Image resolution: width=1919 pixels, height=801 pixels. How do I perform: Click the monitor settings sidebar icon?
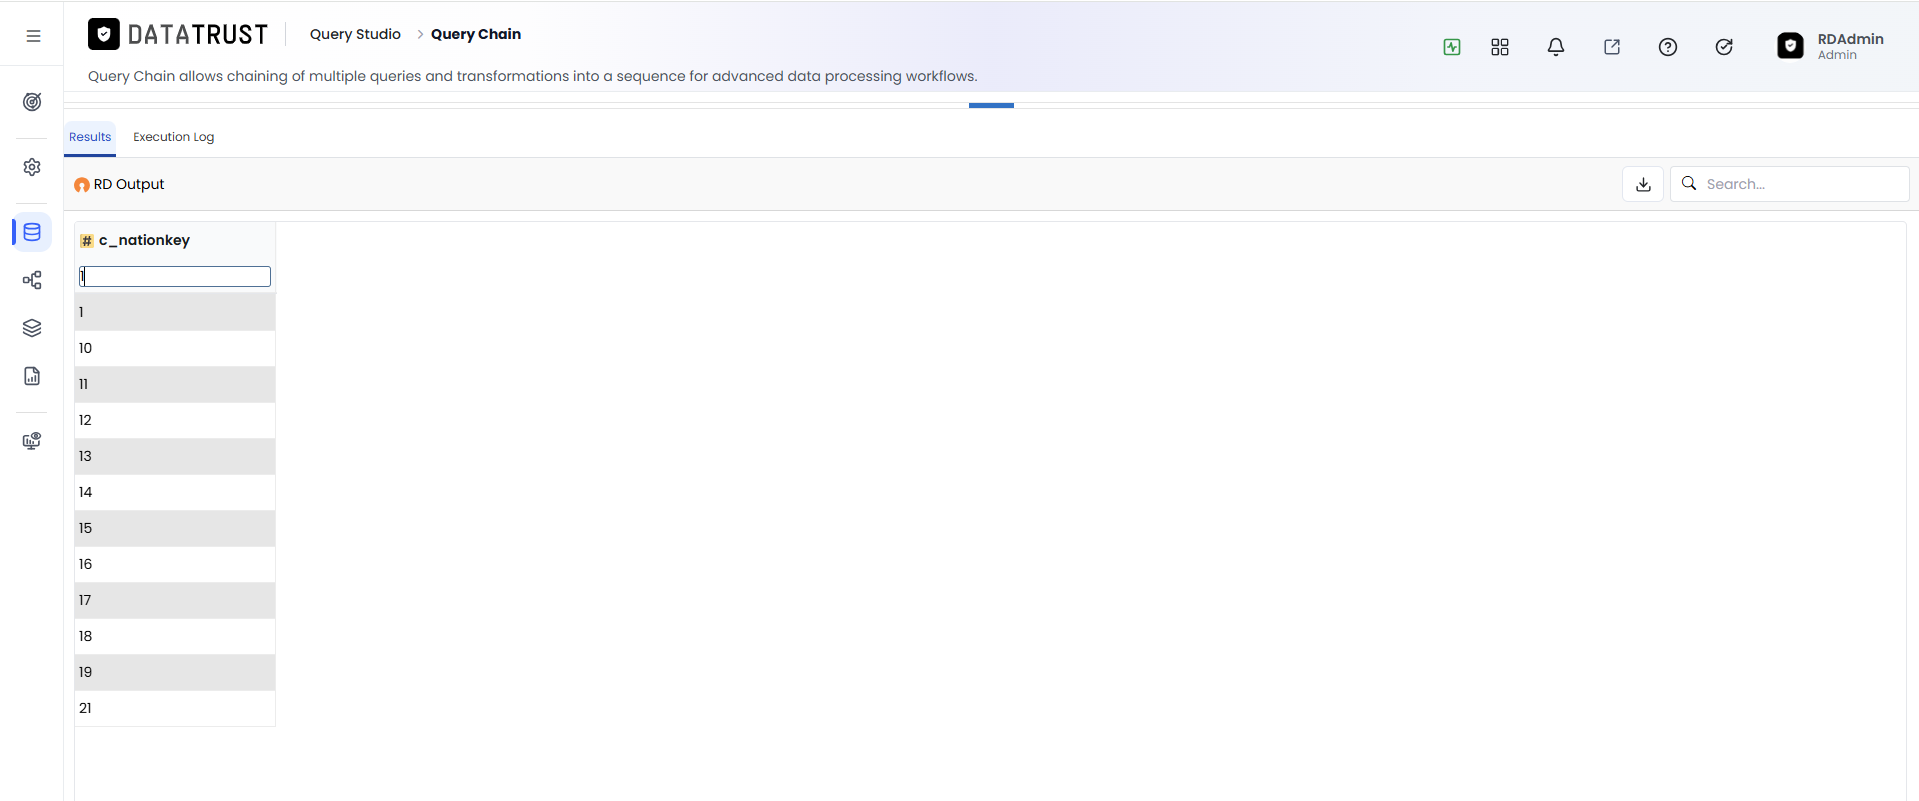[x=32, y=441]
